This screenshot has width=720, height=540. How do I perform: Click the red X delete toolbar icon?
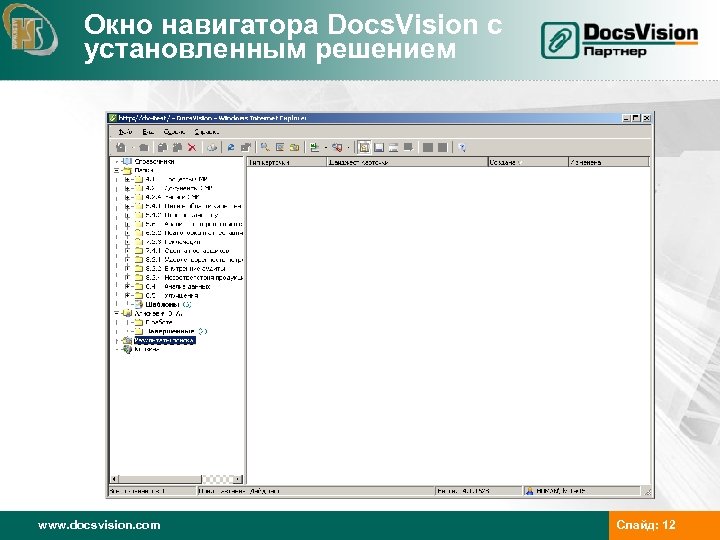coord(192,147)
